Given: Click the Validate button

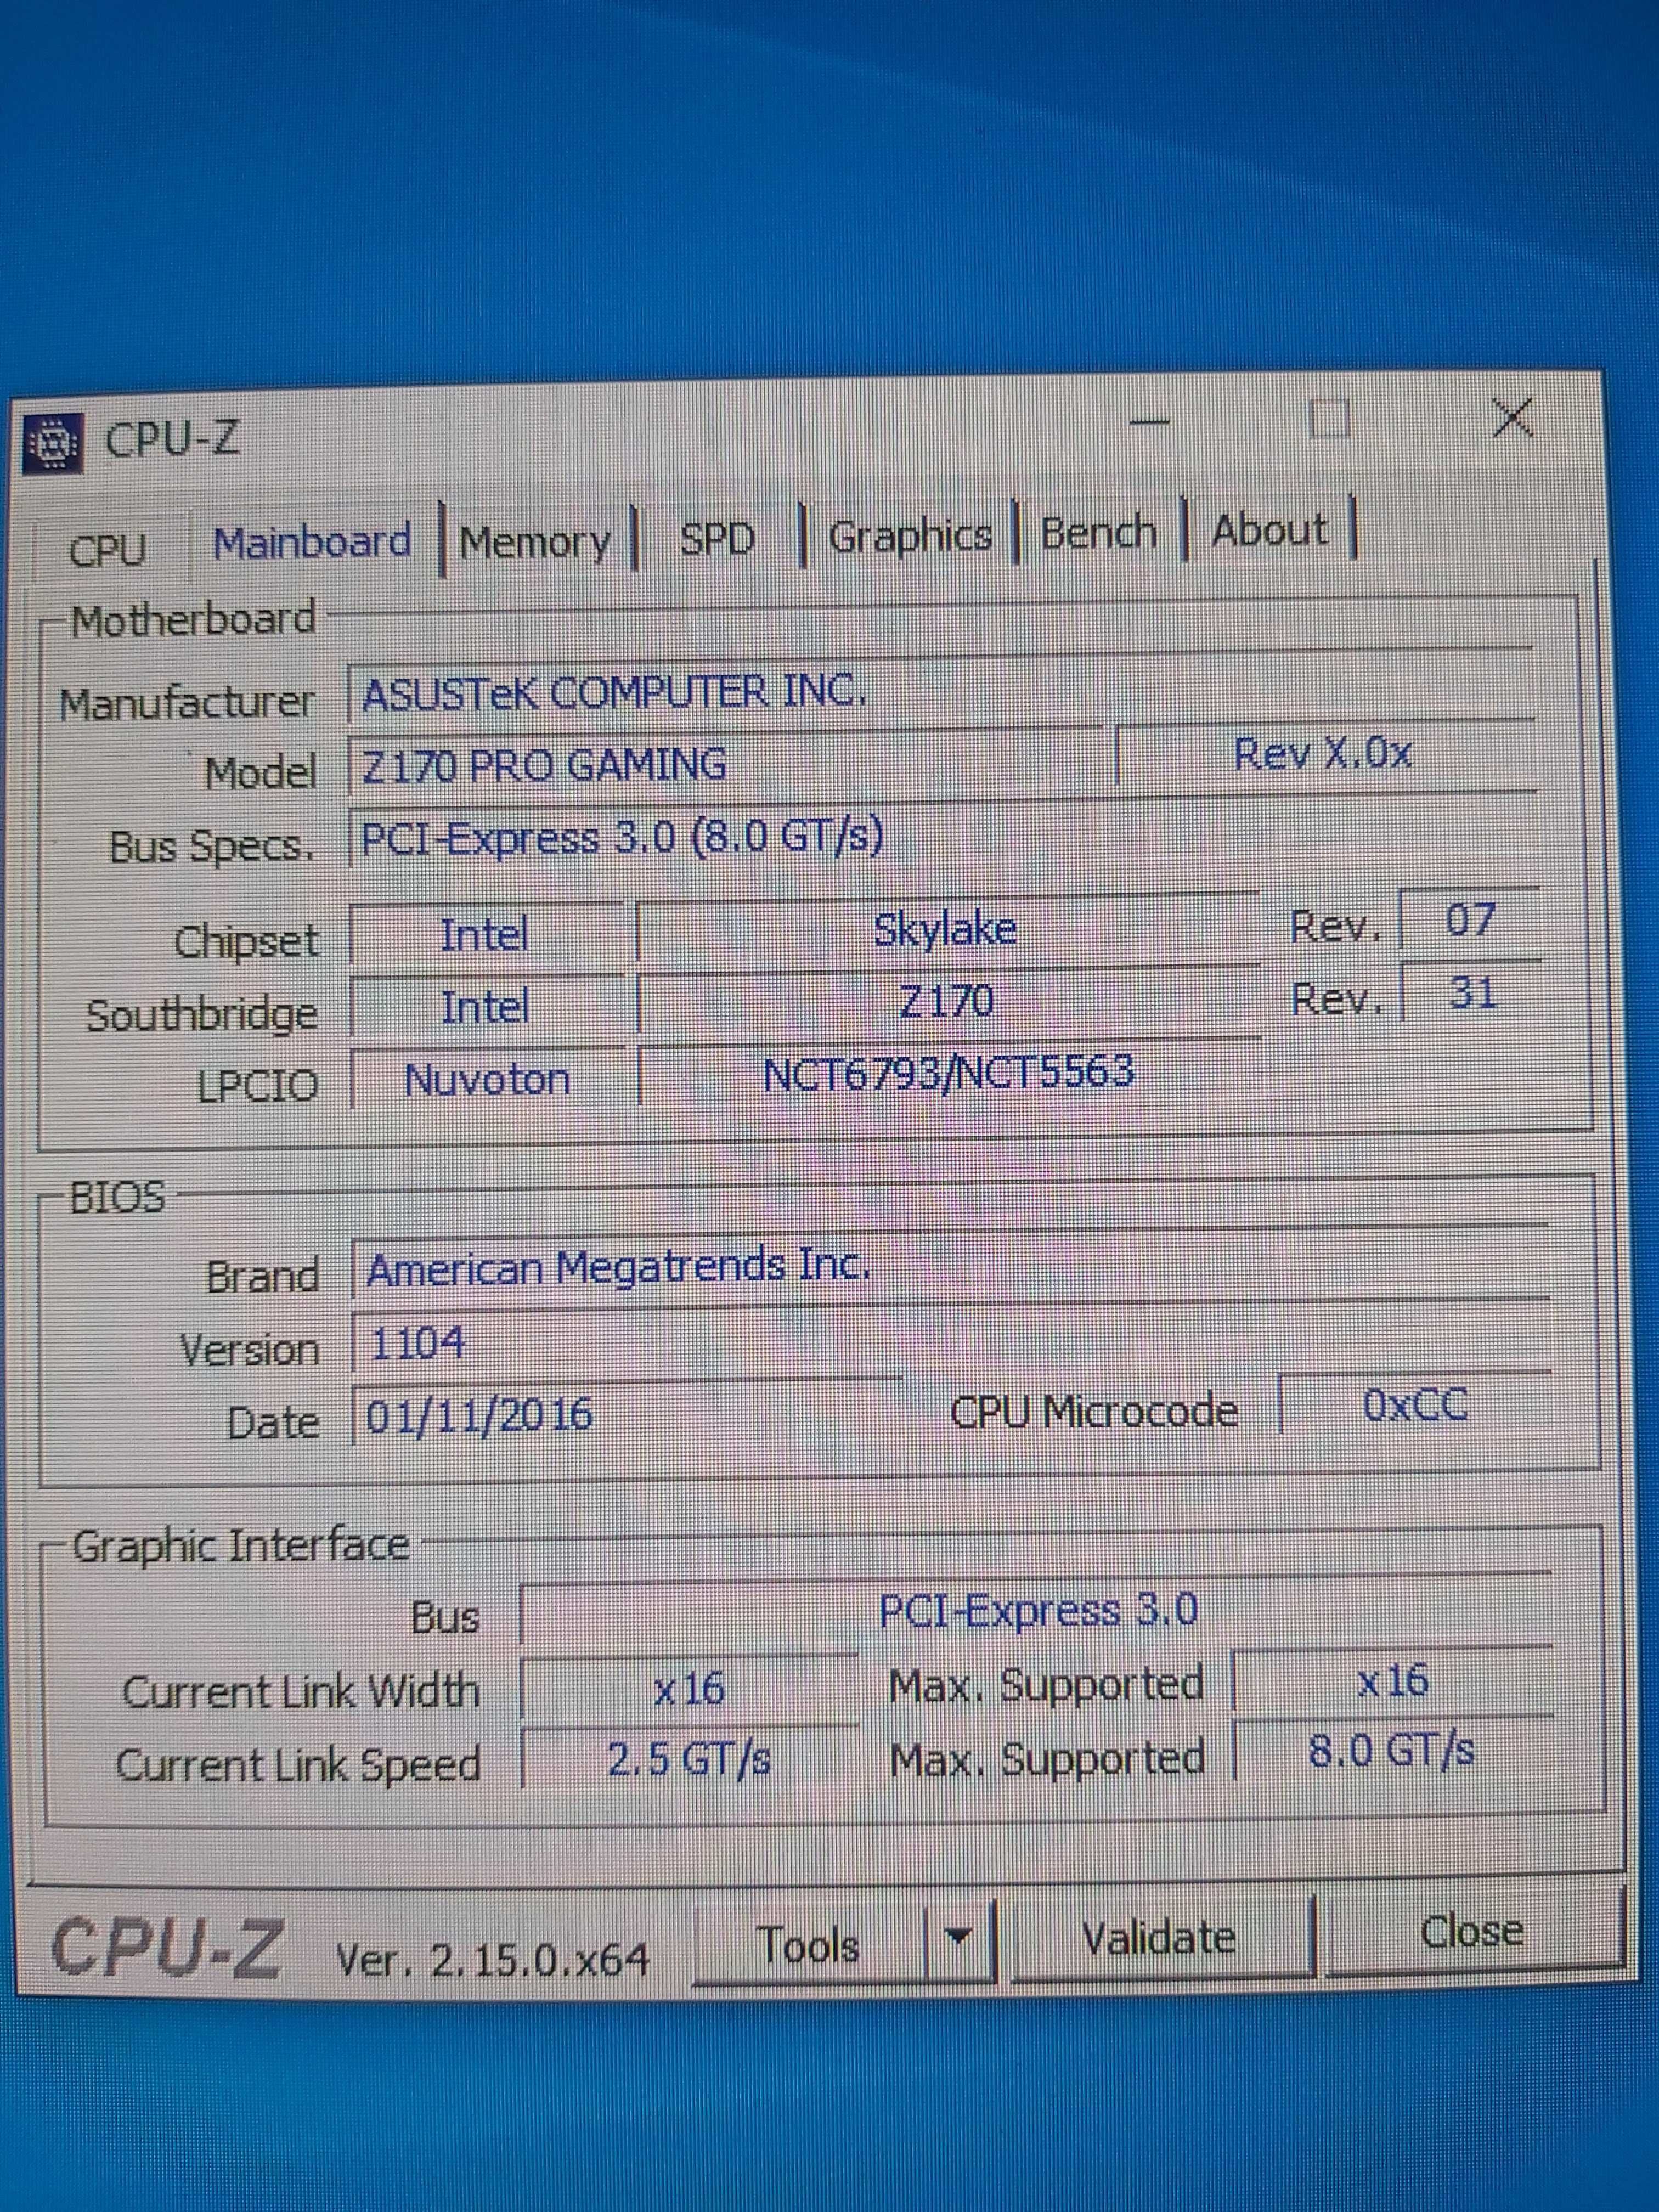Looking at the screenshot, I should point(1160,1938).
